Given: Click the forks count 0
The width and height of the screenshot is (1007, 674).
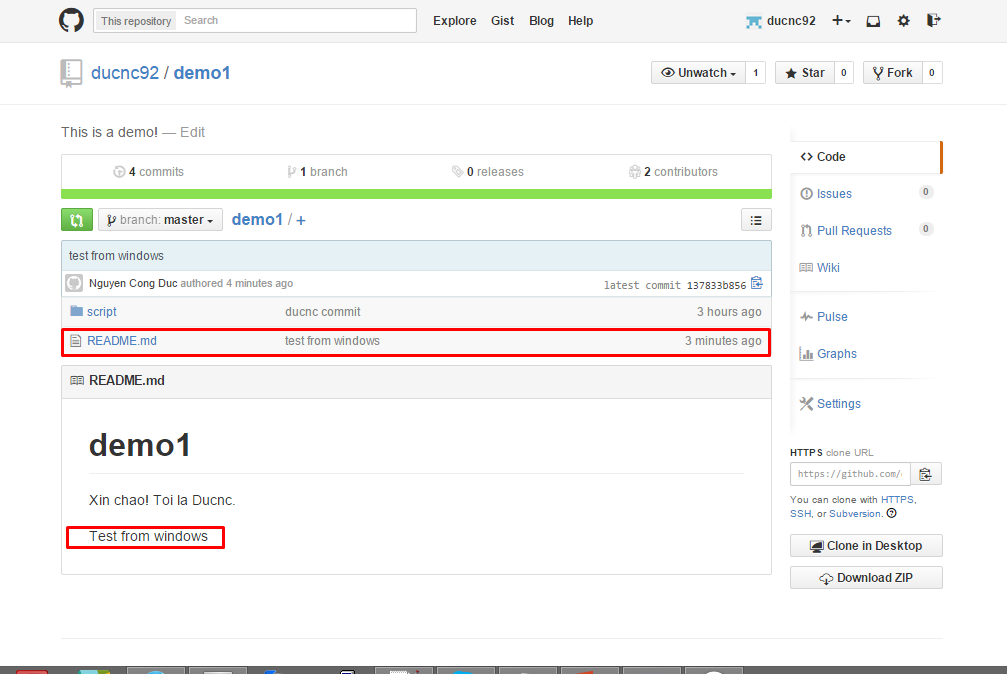Looking at the screenshot, I should pos(932,73).
